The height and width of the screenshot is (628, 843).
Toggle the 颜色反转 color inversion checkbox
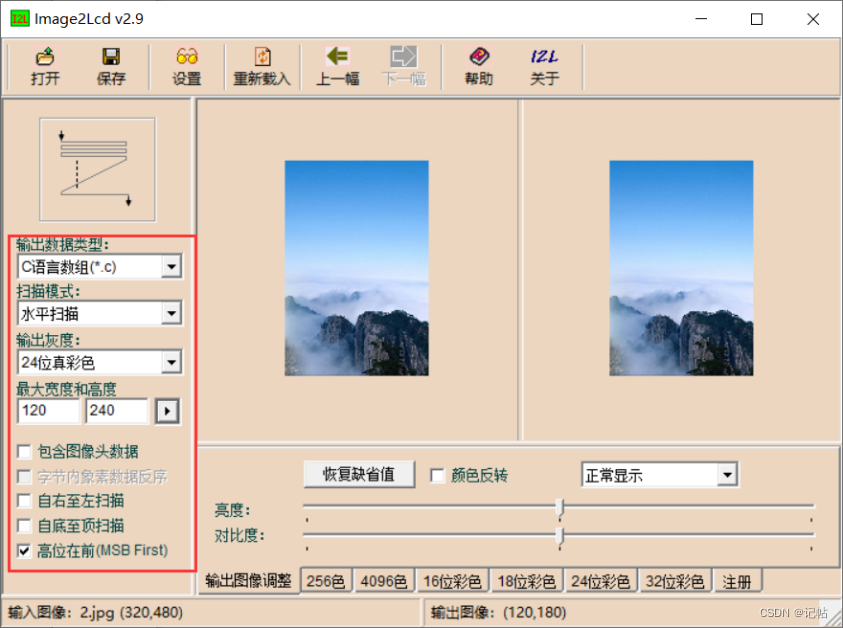pyautogui.click(x=437, y=475)
